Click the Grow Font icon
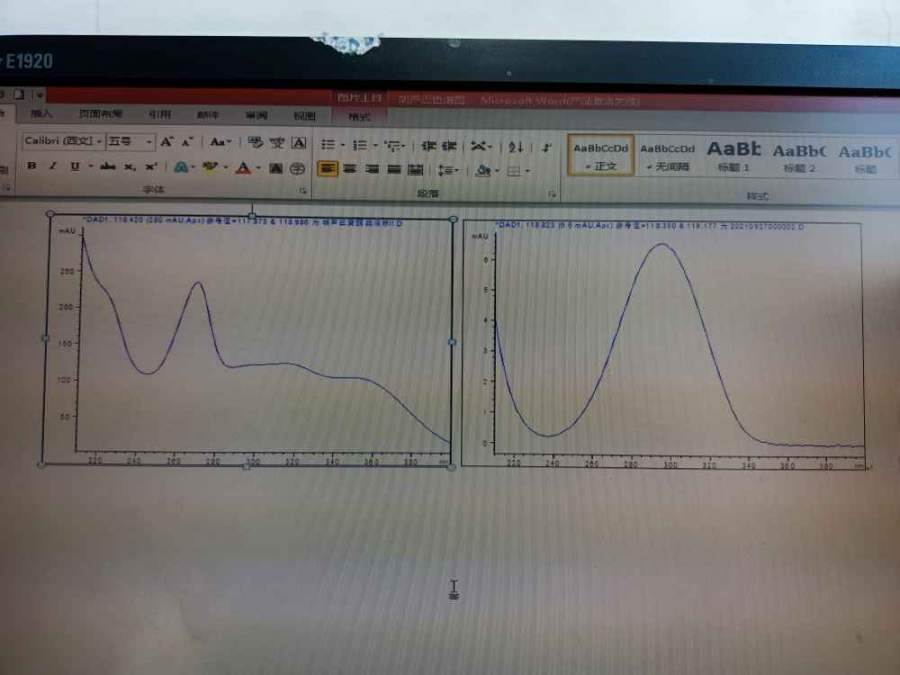This screenshot has width=900, height=675. click(167, 141)
